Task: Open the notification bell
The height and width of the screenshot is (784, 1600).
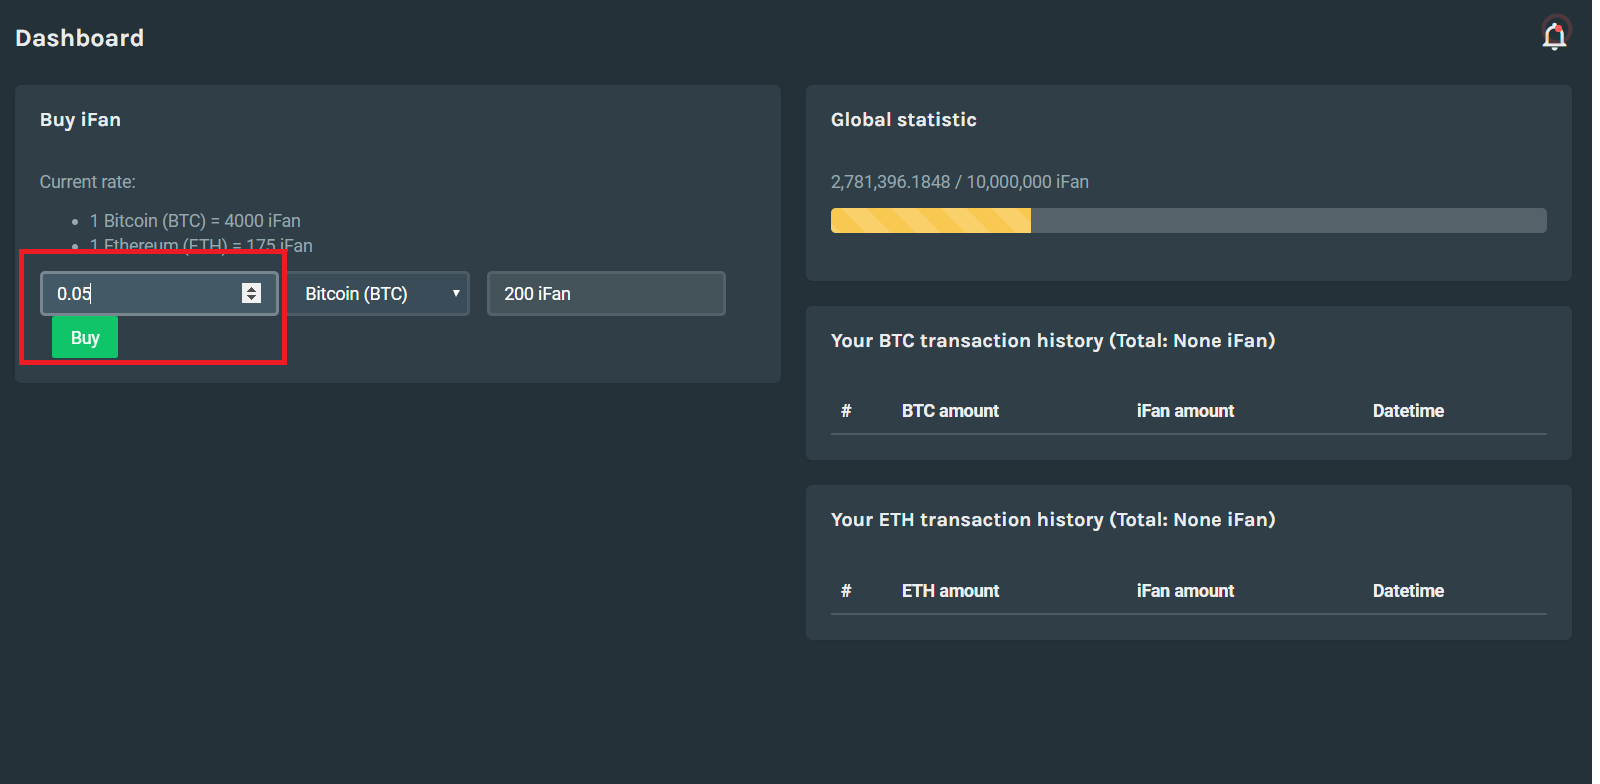Action: [x=1554, y=37]
